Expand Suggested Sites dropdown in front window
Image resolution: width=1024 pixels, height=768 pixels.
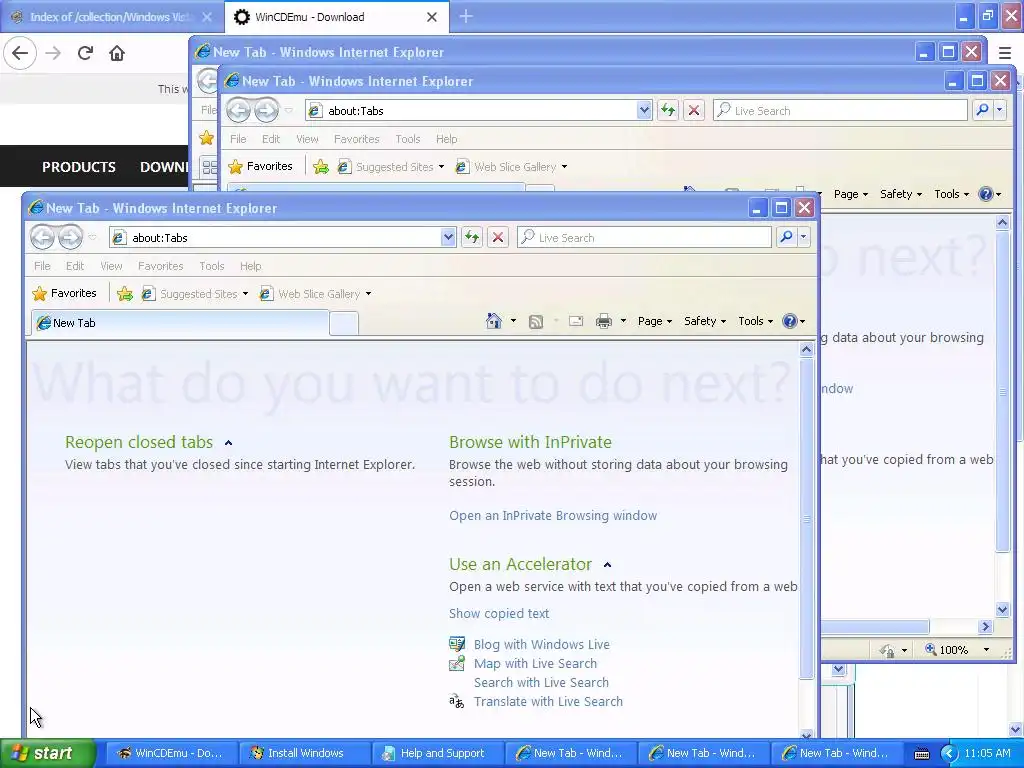click(x=246, y=294)
